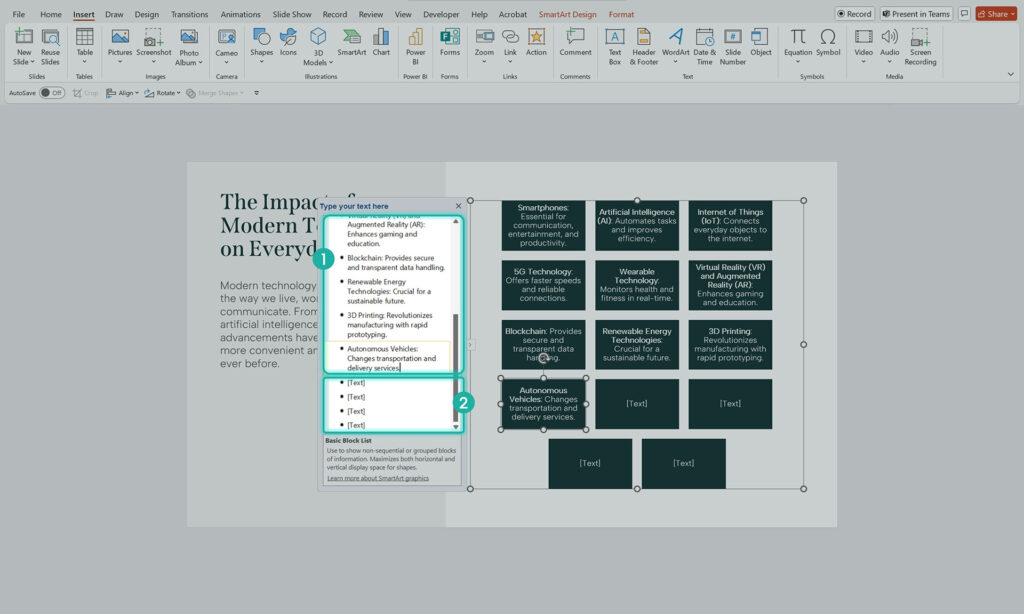Insert a New Slide
Image resolution: width=1024 pixels, height=614 pixels.
[24, 47]
